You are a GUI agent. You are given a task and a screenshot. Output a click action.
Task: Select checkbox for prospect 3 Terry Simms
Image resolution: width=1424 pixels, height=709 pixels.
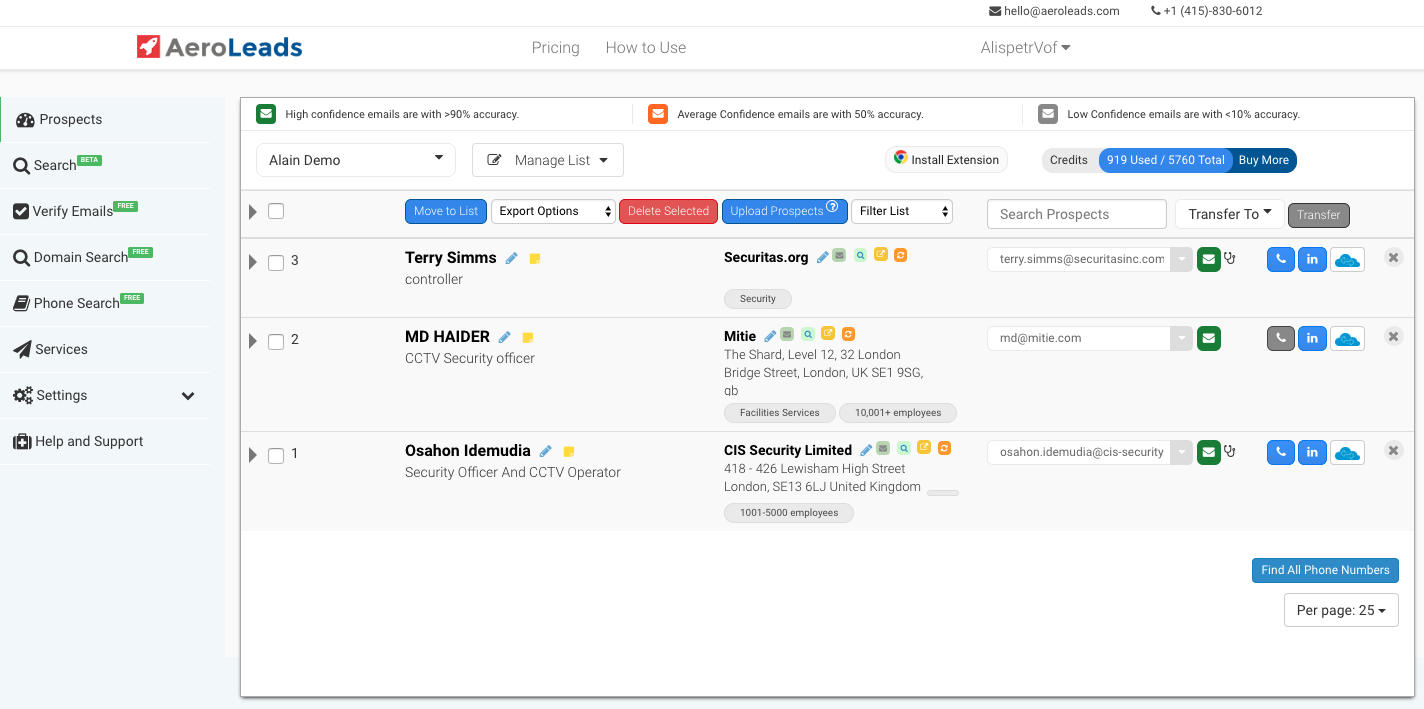[276, 262]
